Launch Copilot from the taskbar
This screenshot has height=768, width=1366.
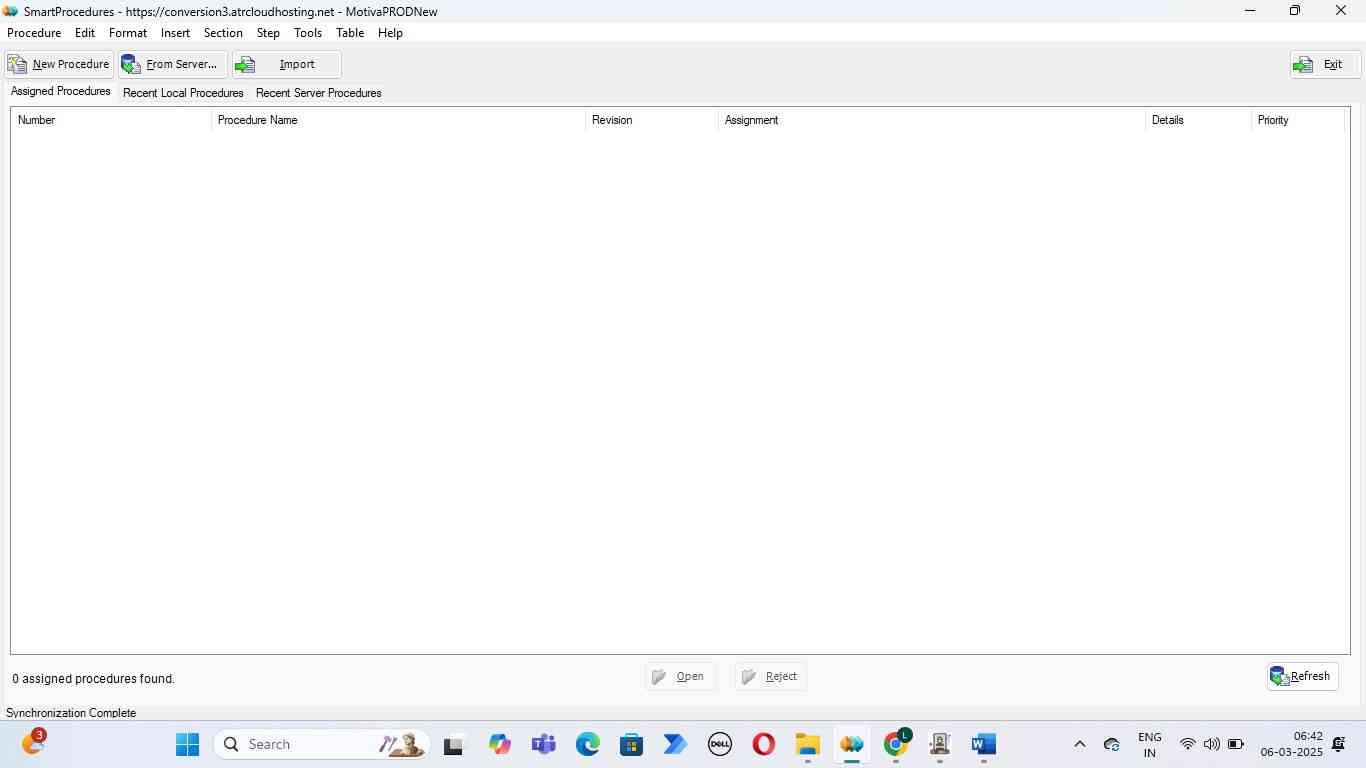(x=499, y=745)
